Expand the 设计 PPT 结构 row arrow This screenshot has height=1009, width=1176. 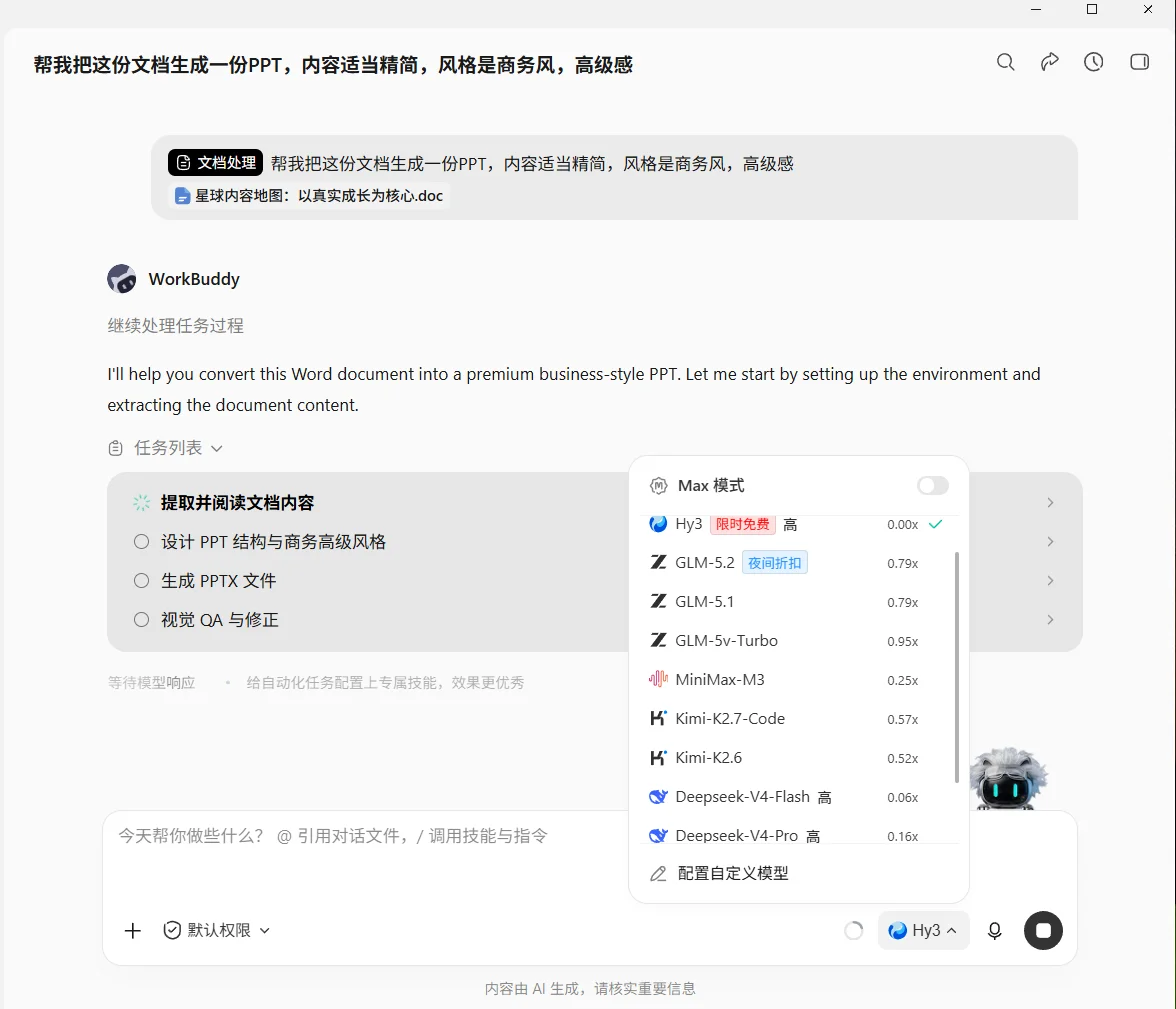[1050, 542]
